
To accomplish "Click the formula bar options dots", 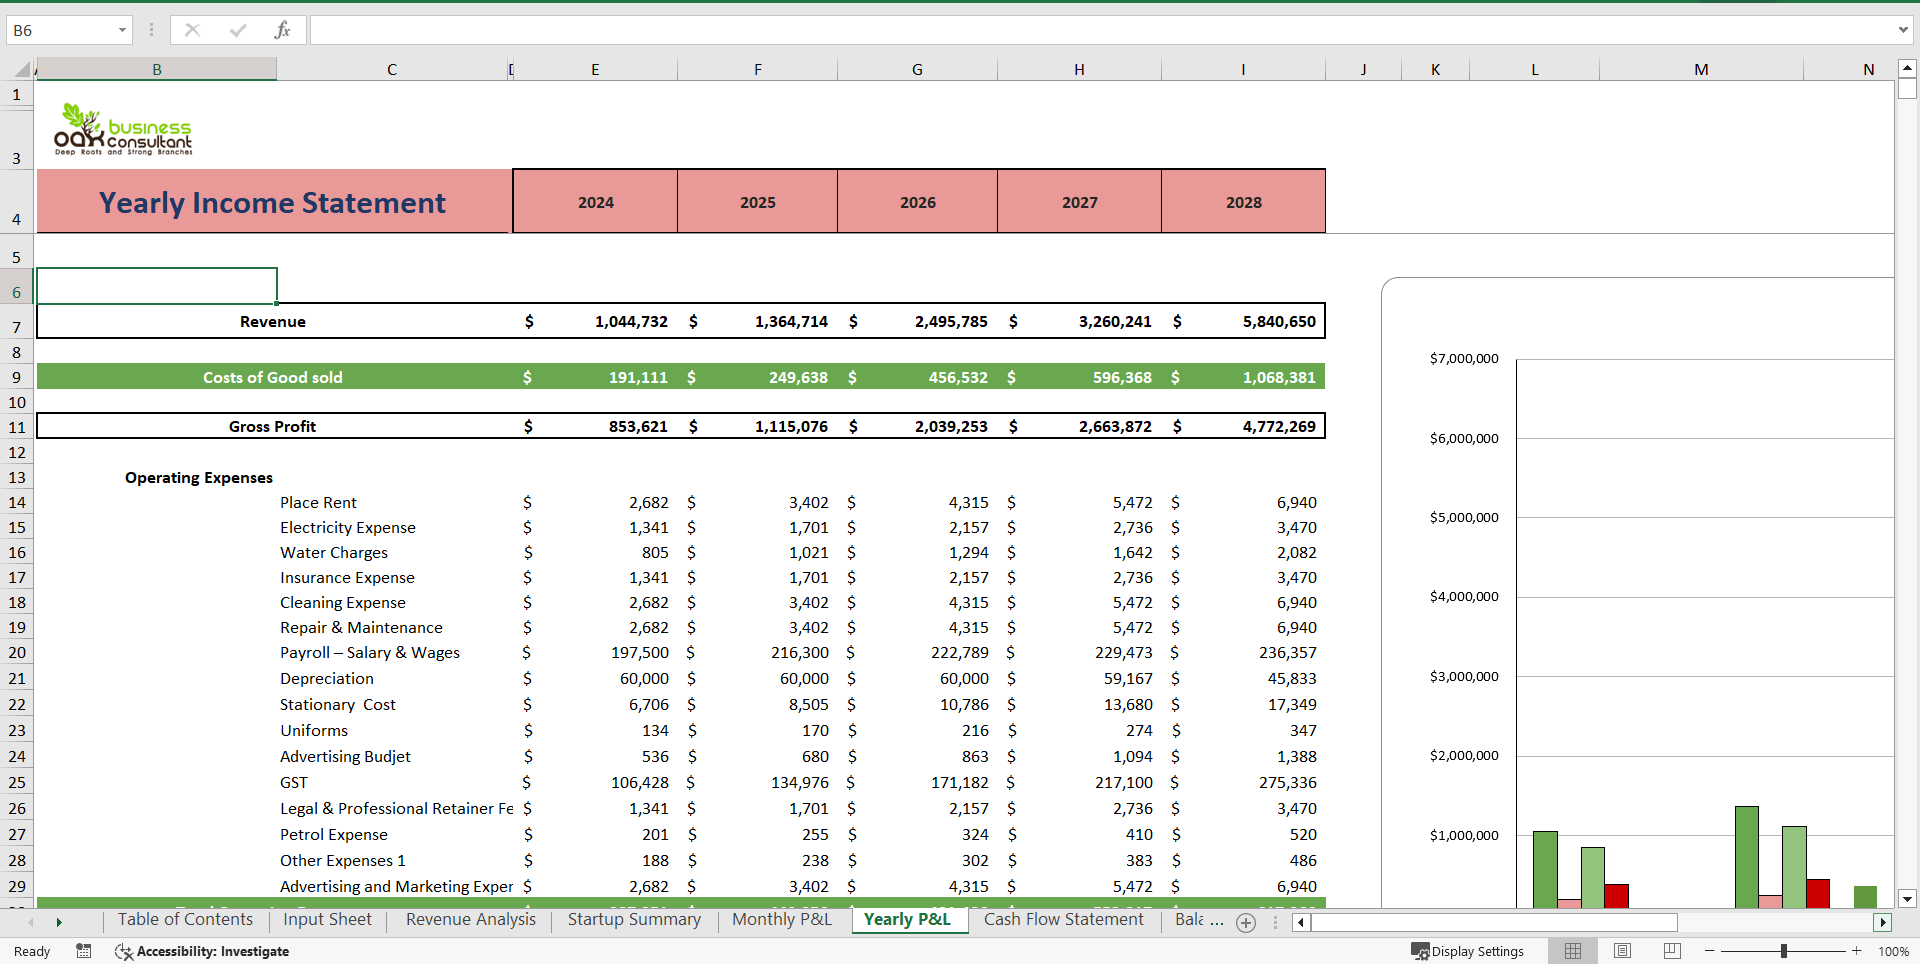I will 151,30.
